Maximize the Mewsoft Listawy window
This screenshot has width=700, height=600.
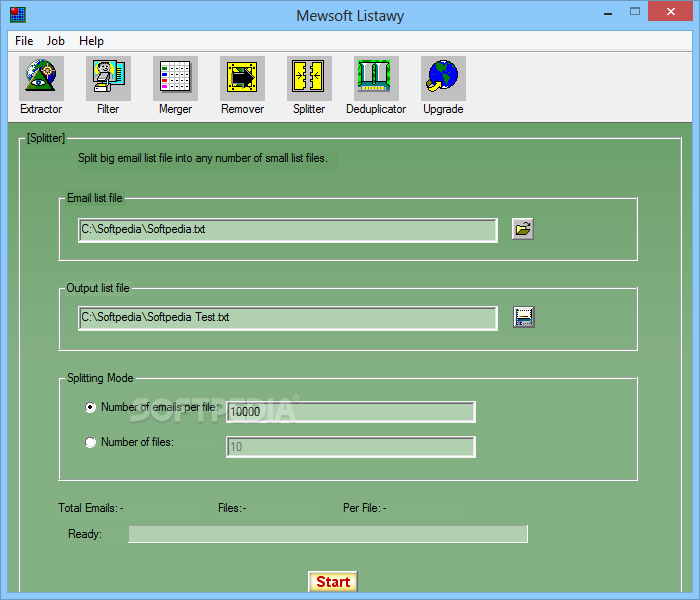pos(635,12)
